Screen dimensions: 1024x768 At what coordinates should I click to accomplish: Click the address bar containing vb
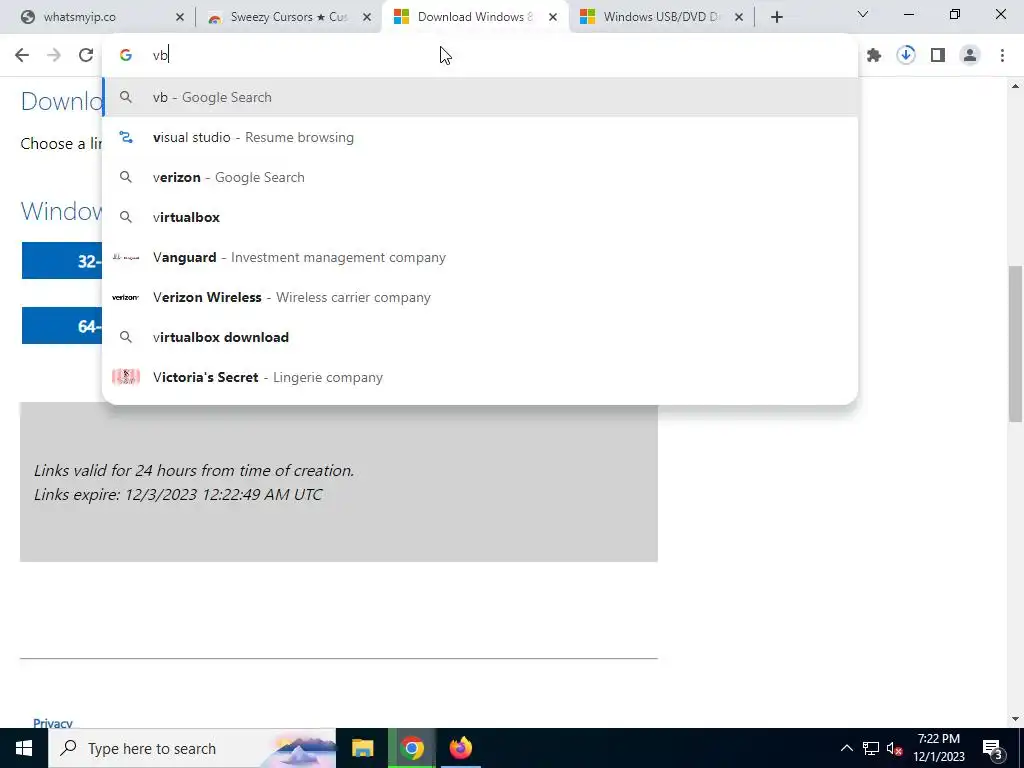click(480, 56)
